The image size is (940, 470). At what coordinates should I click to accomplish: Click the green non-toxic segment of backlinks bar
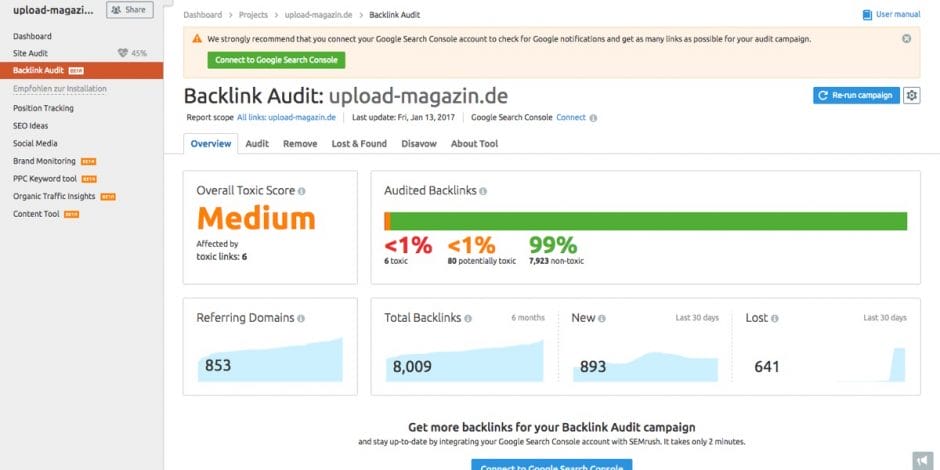[x=648, y=221]
